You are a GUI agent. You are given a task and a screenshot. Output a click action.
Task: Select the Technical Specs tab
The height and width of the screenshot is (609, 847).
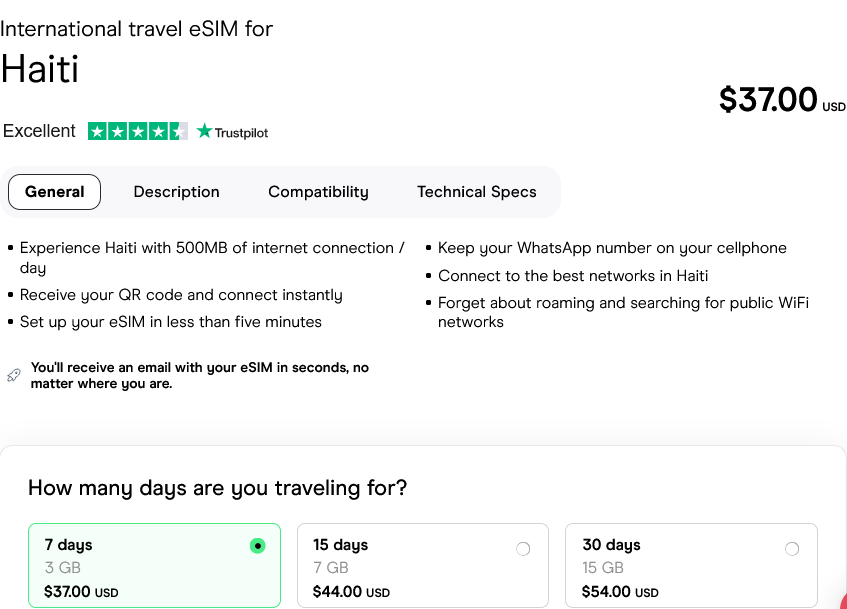476,192
